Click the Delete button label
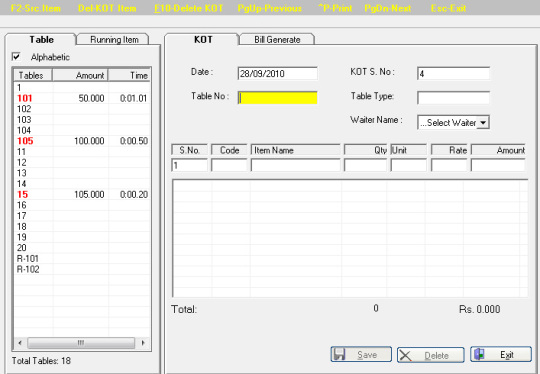 click(x=436, y=355)
